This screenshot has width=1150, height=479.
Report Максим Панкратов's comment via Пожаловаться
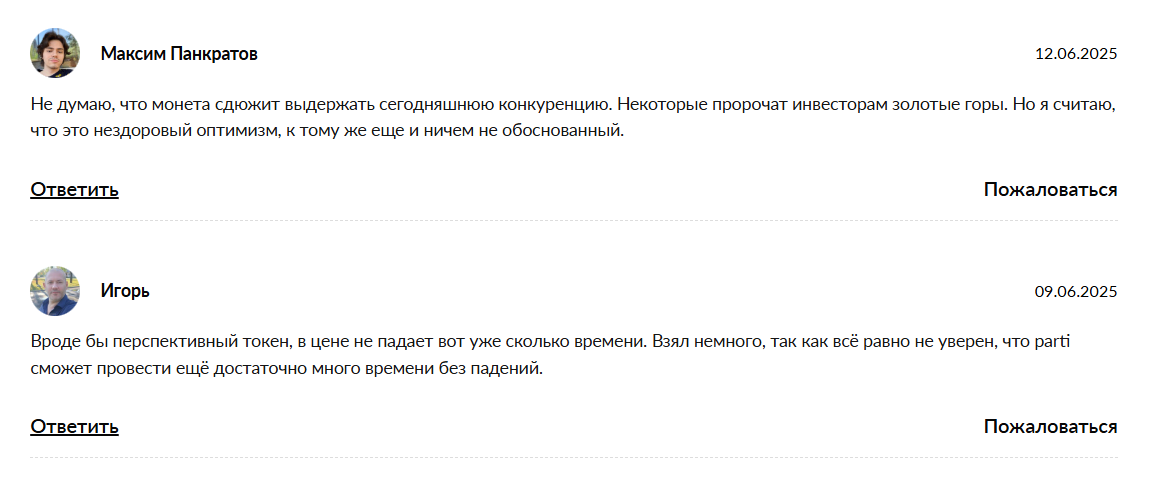point(1050,190)
